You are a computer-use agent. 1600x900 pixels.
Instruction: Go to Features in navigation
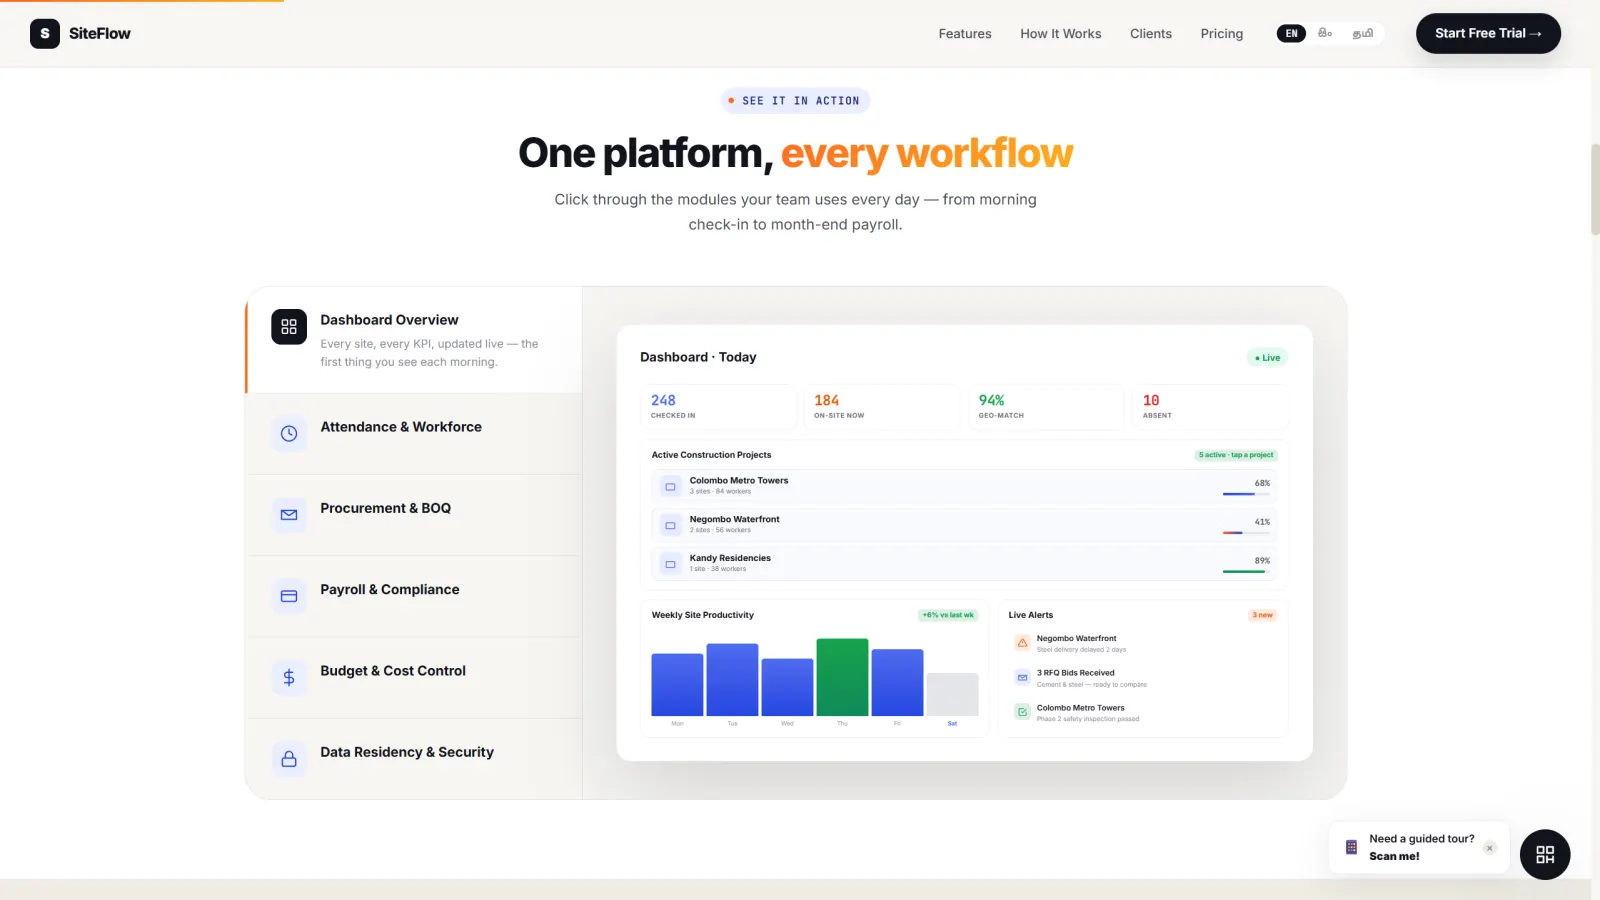(965, 33)
